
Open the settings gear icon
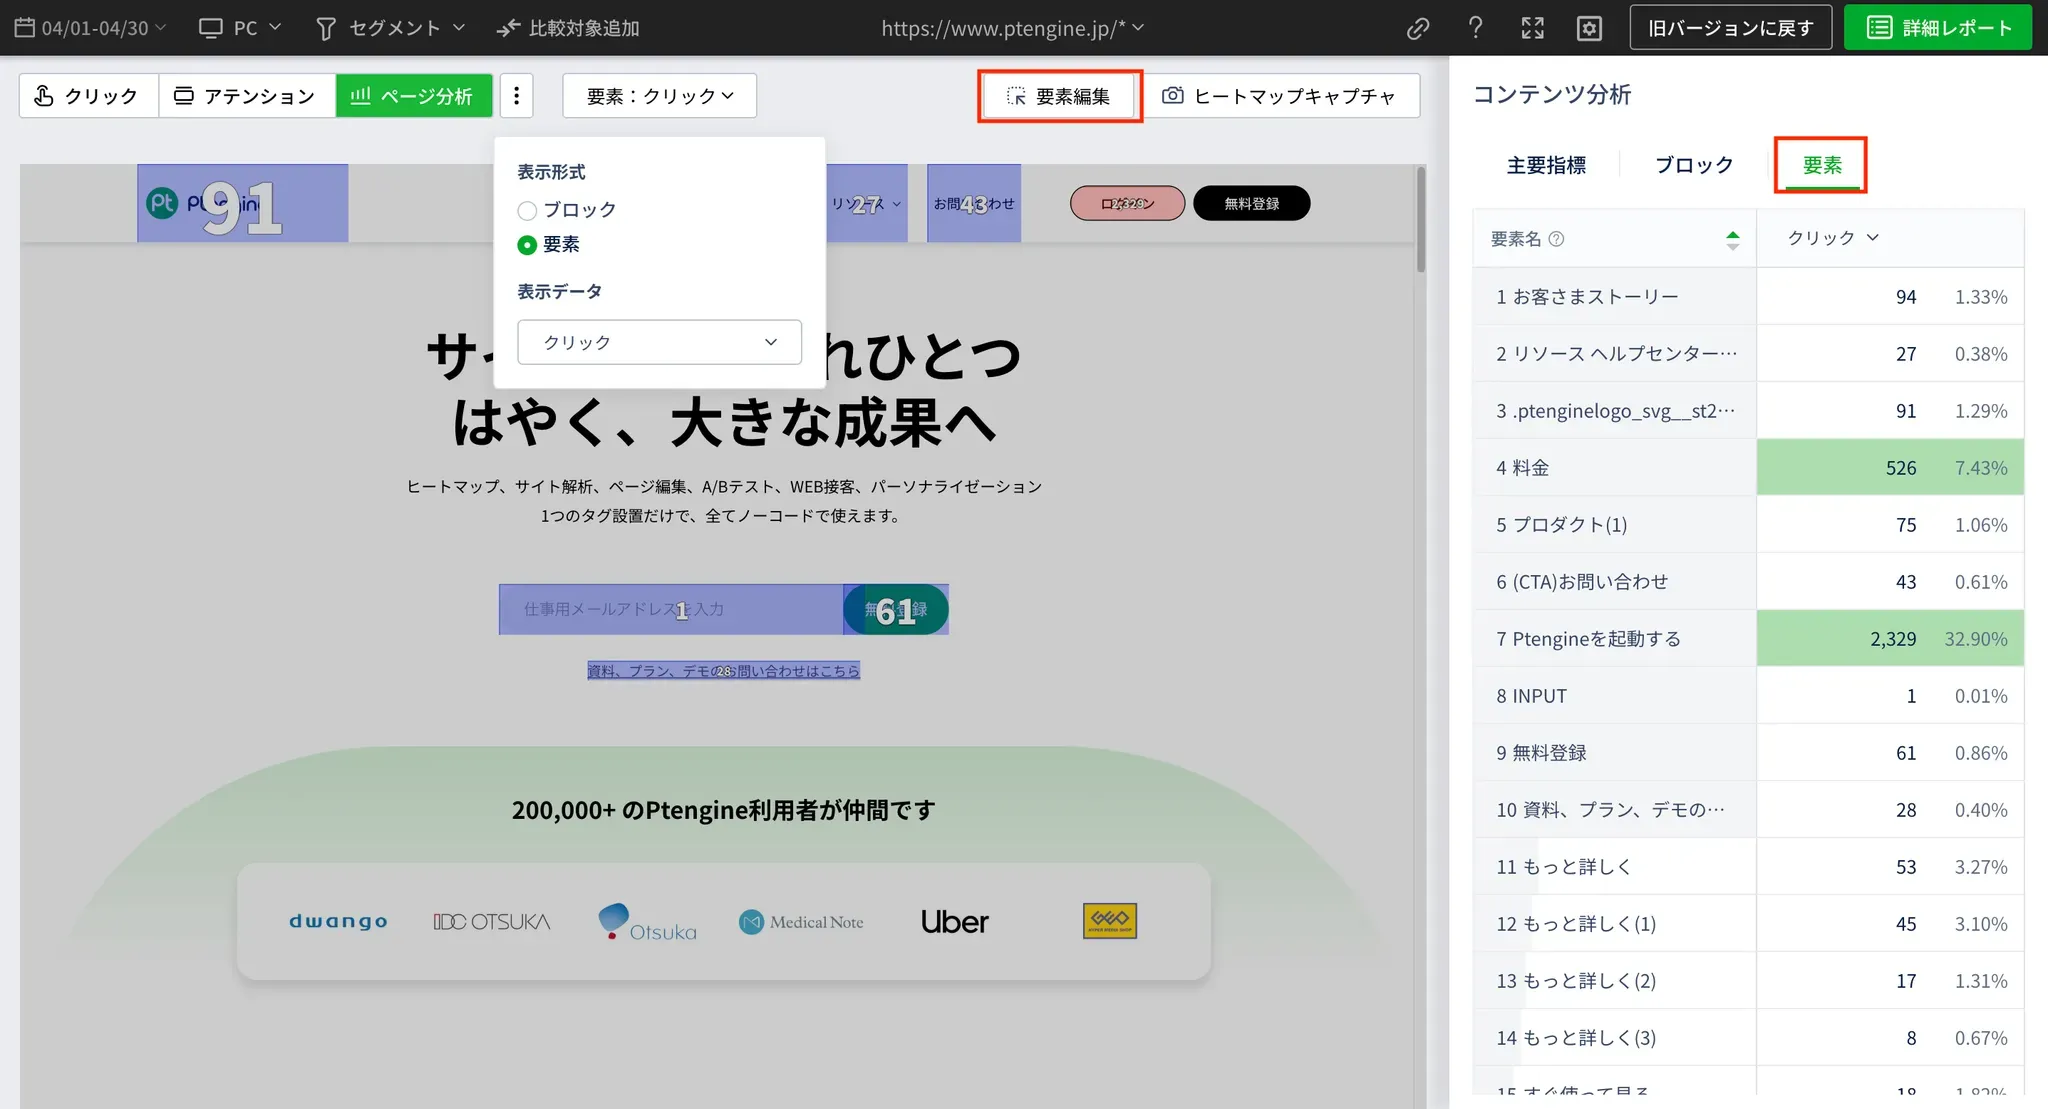point(1589,28)
